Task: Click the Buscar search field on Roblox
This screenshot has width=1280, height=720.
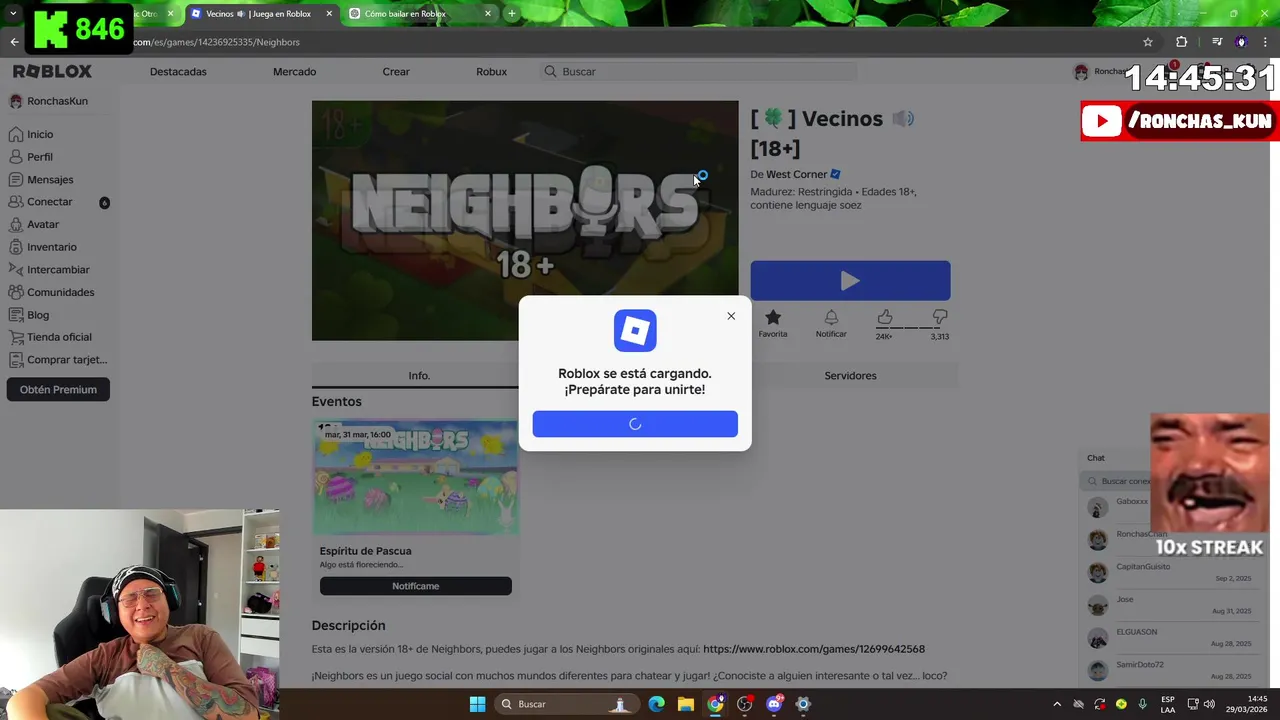Action: pos(700,72)
